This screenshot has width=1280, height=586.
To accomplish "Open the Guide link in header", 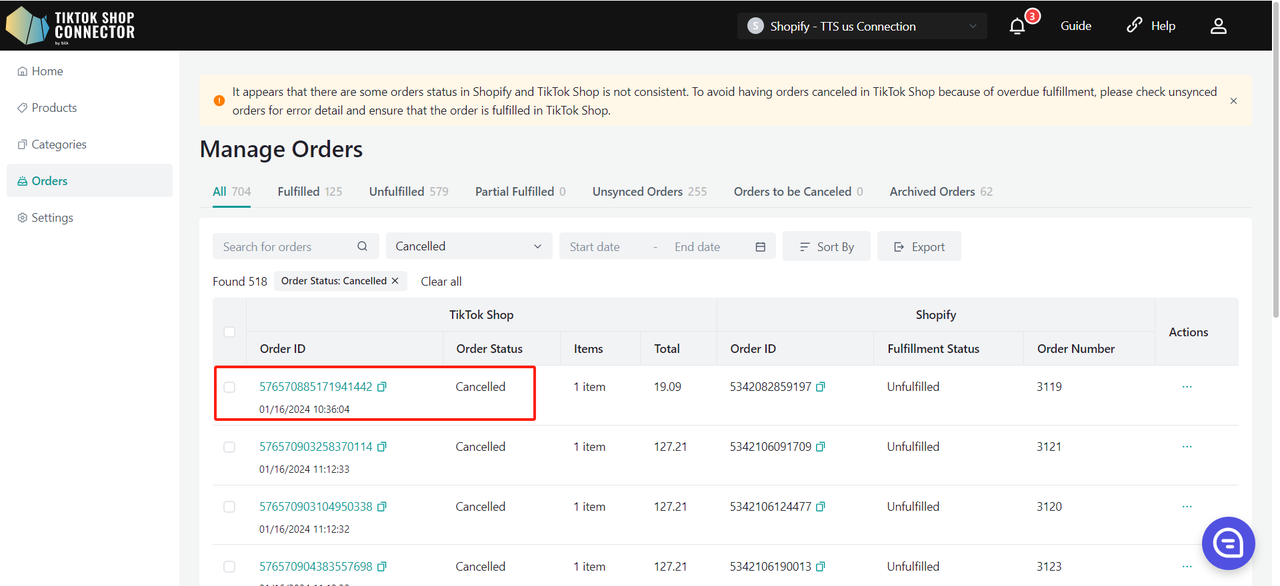I will click(1076, 26).
